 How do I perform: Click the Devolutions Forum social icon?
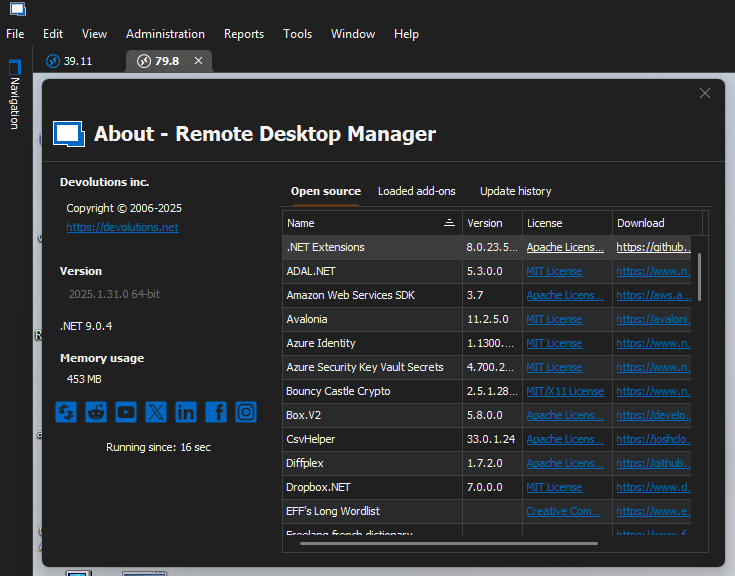(x=66, y=412)
